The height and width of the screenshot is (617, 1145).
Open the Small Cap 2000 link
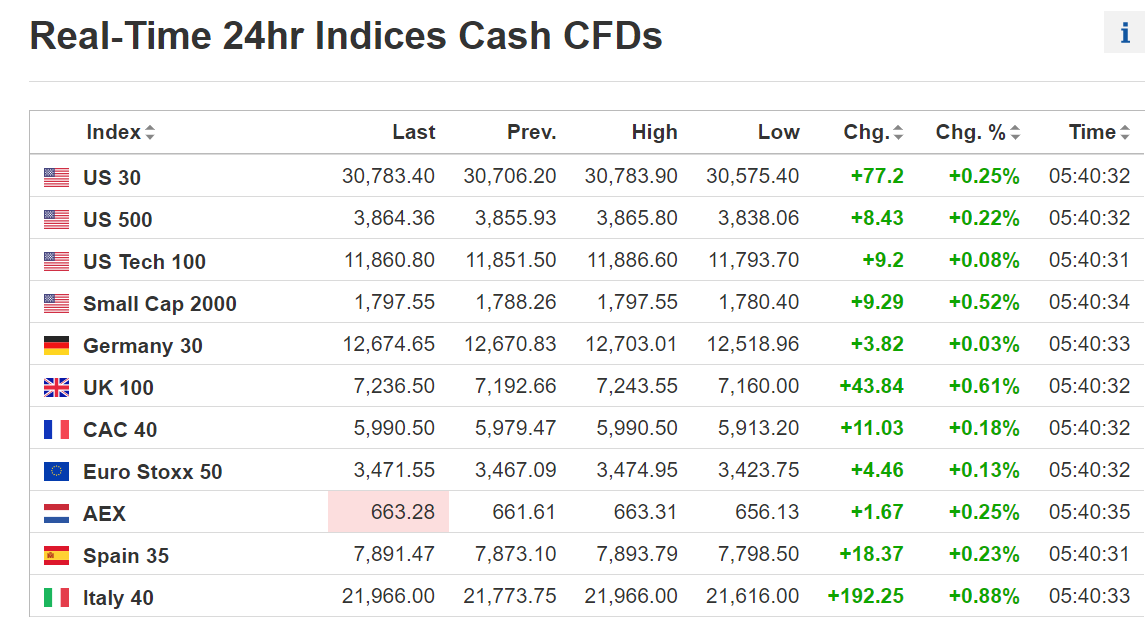pos(160,304)
